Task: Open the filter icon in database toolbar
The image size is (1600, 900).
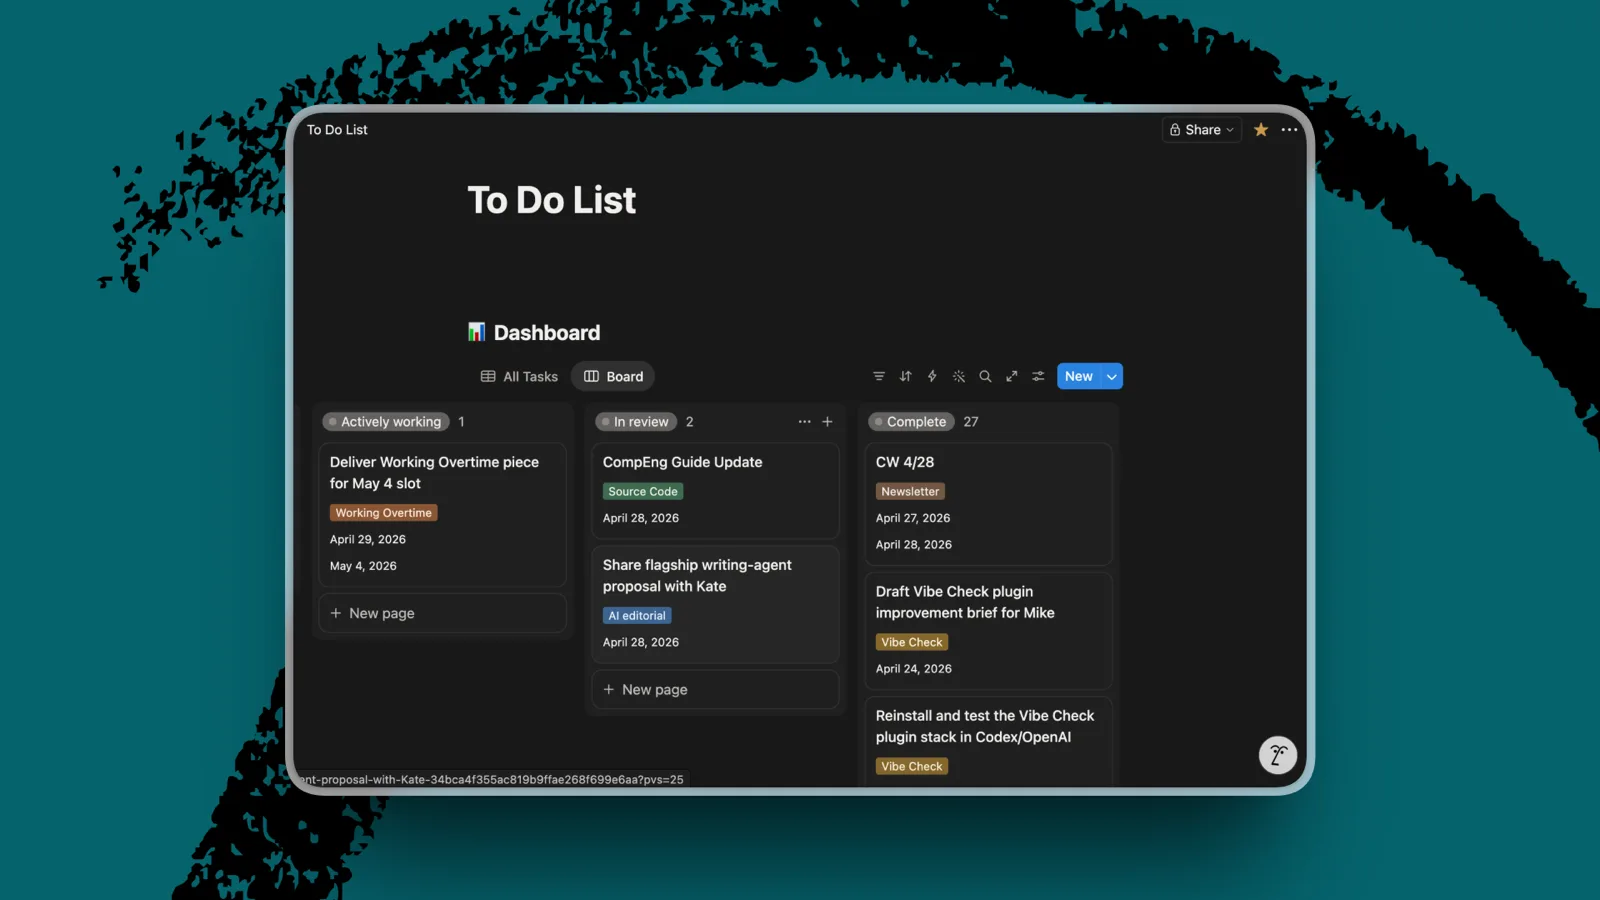Action: (879, 376)
